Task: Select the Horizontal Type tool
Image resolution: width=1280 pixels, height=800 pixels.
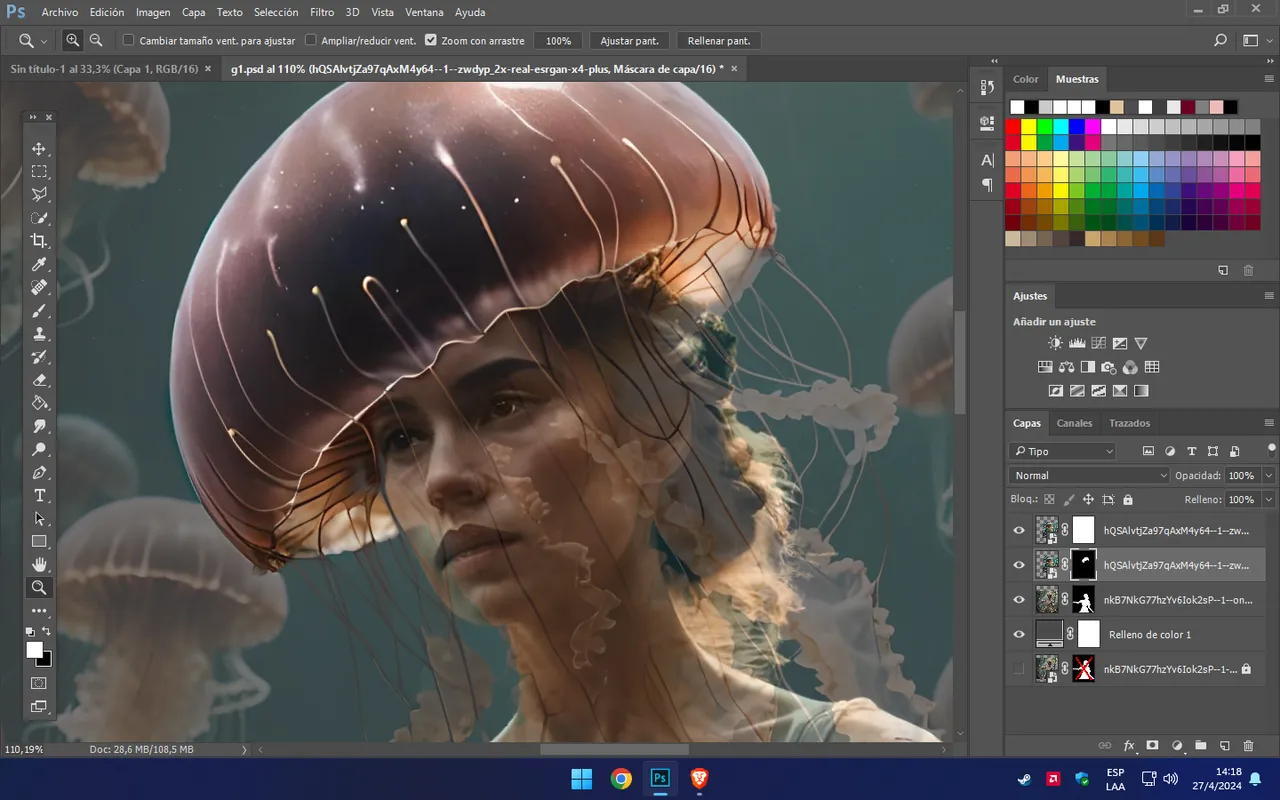Action: coord(39,496)
